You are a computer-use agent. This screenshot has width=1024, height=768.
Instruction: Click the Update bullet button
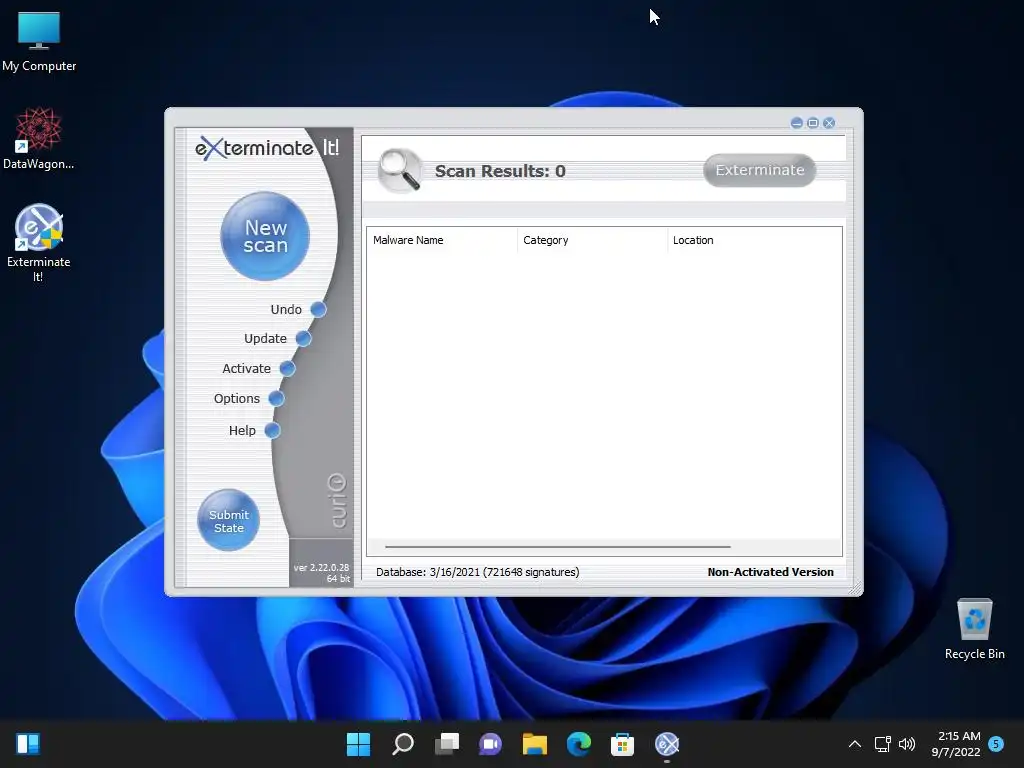pos(303,338)
